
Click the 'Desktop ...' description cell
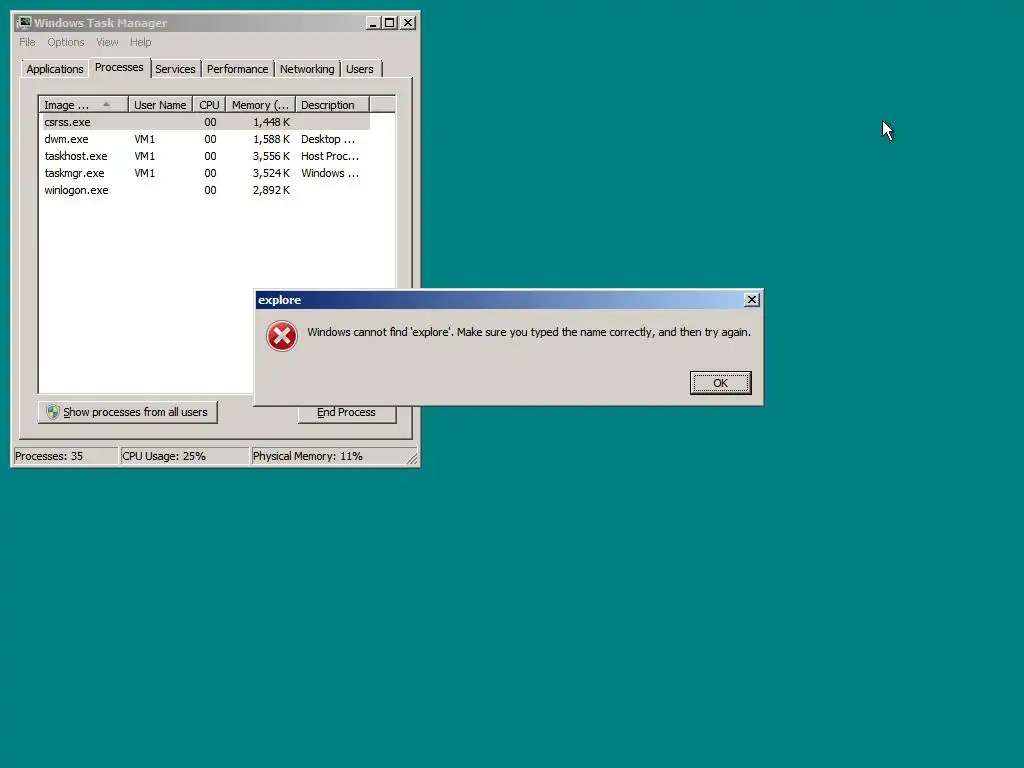coord(328,139)
